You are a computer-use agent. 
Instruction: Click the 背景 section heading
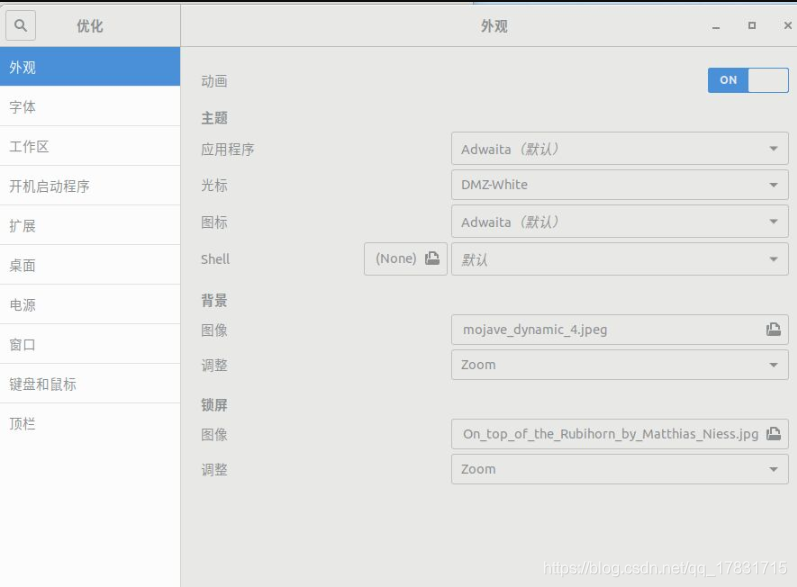tap(214, 300)
